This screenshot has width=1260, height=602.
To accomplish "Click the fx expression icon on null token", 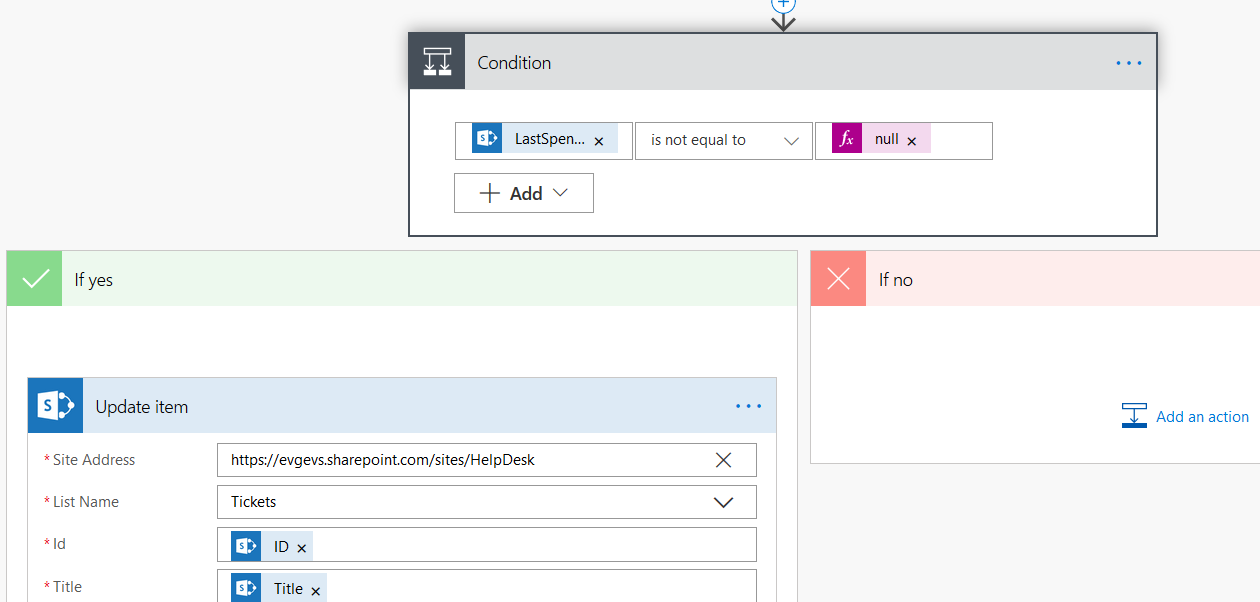I will pos(847,140).
